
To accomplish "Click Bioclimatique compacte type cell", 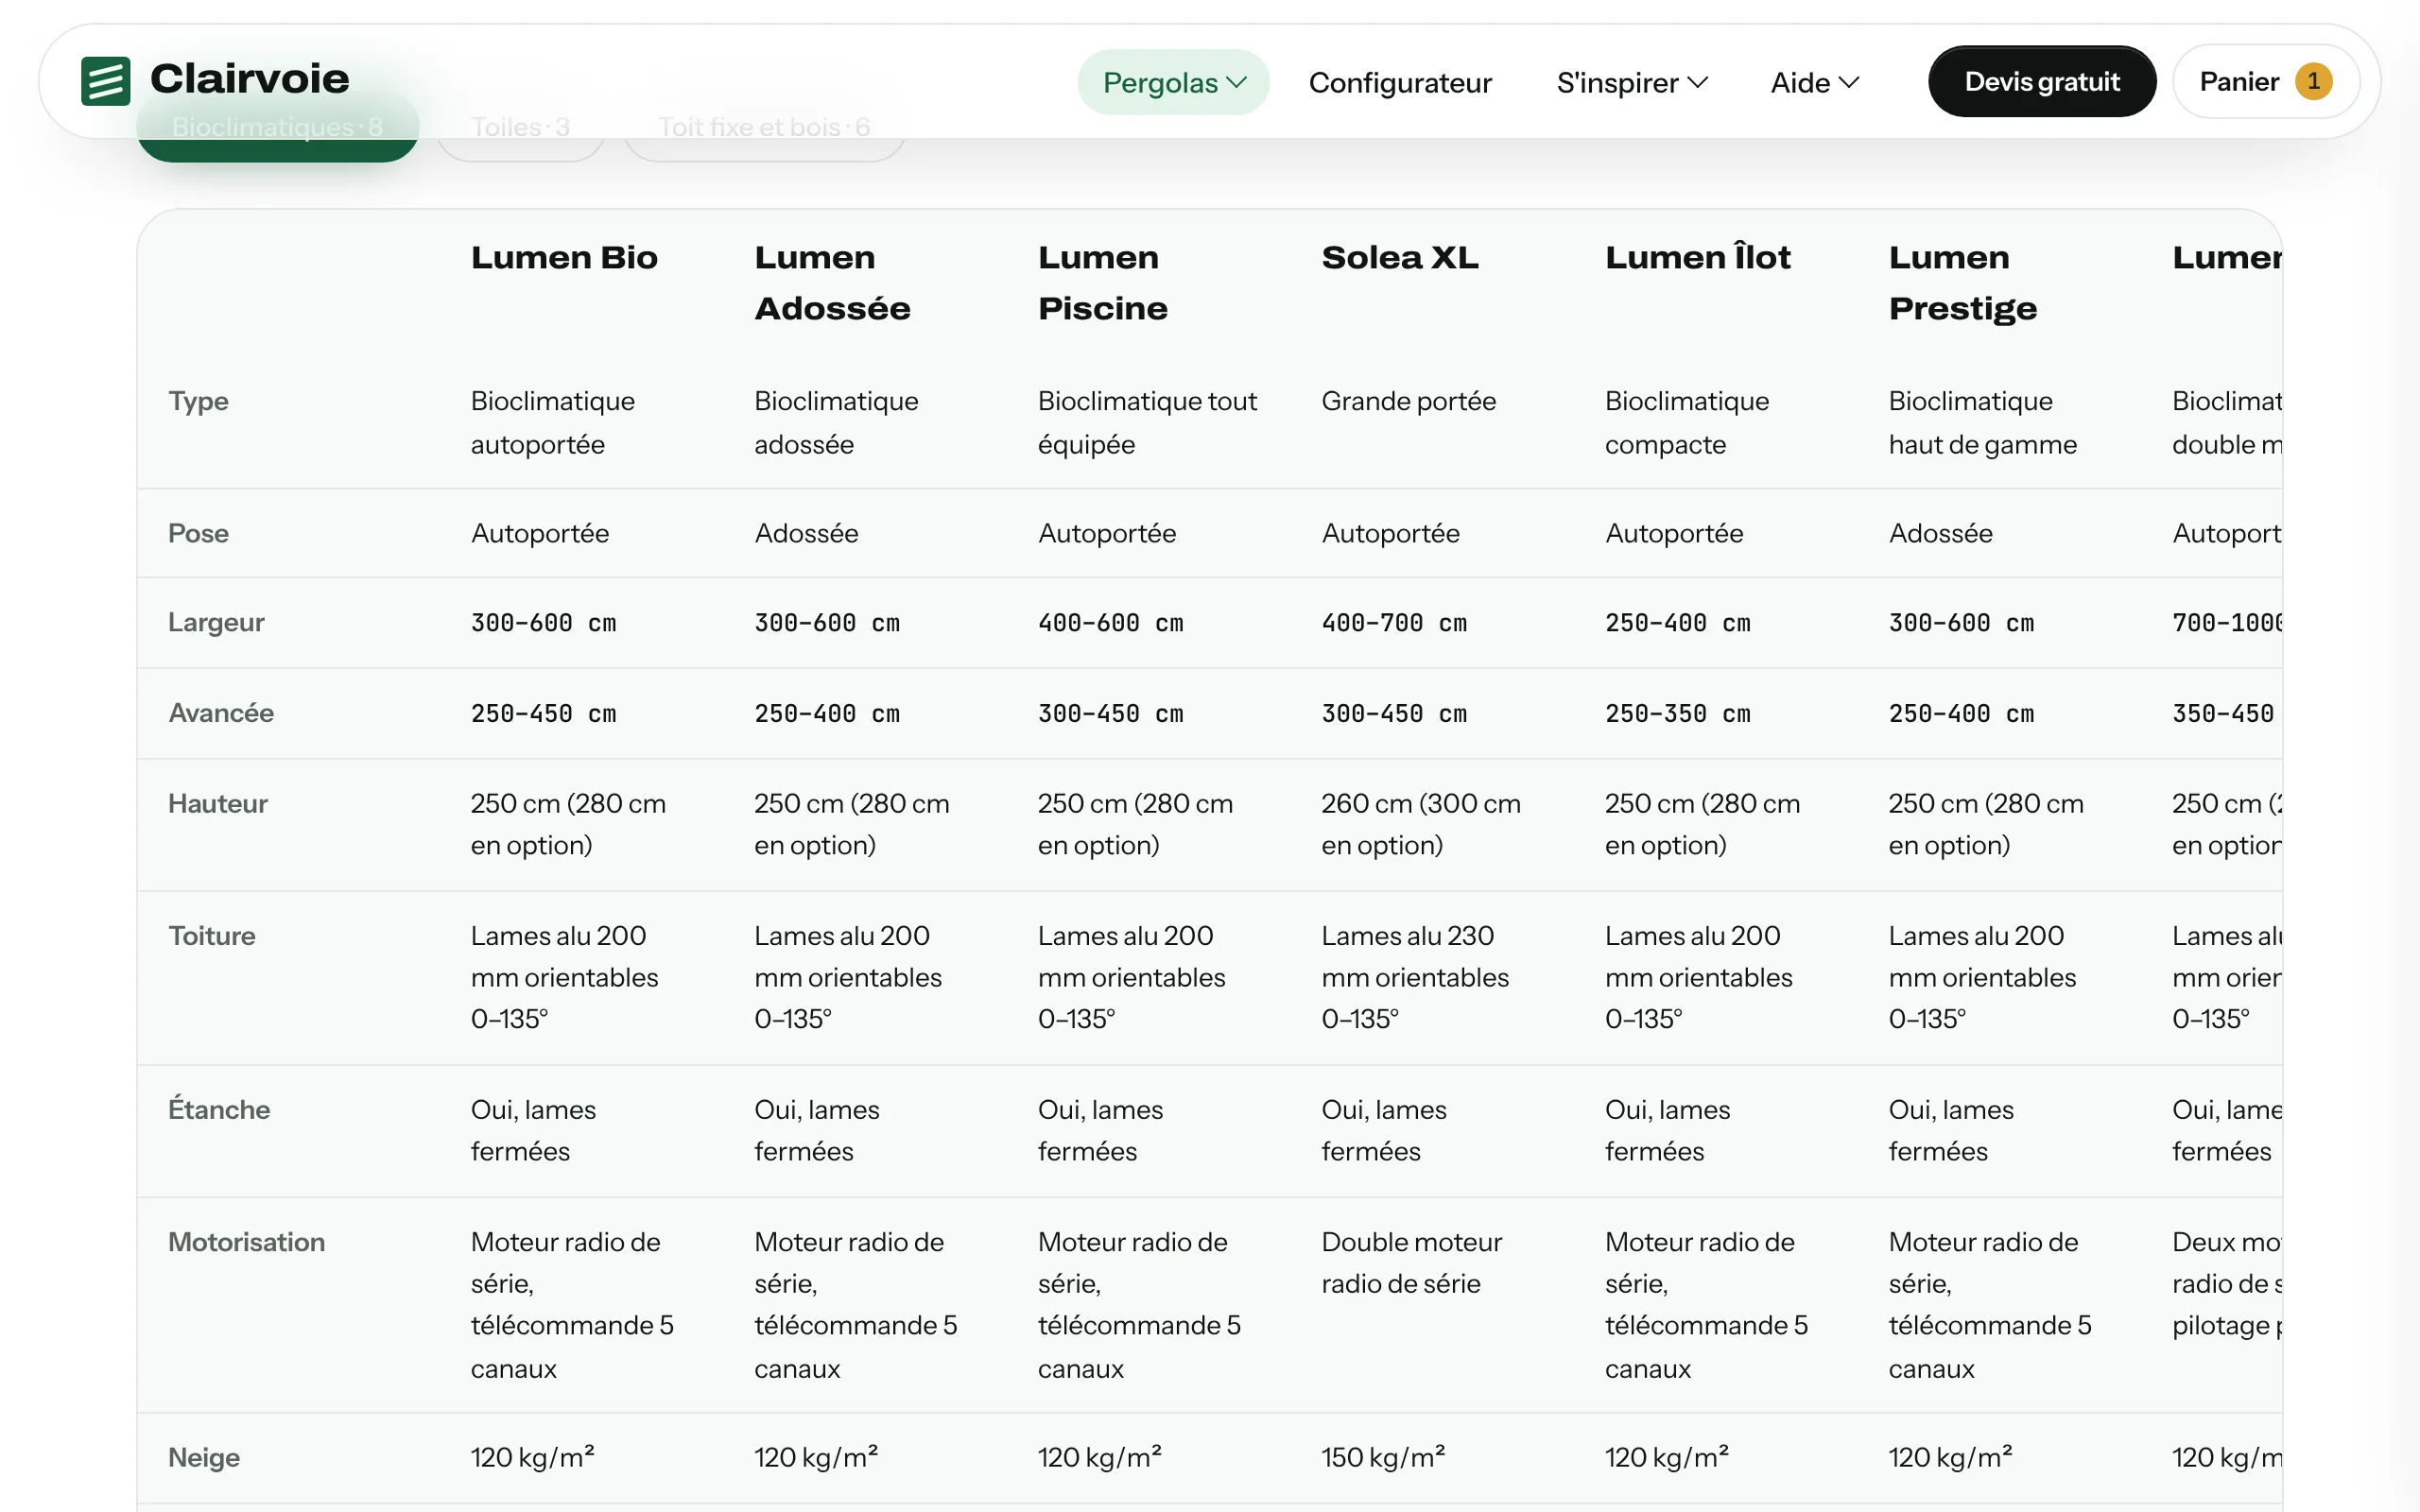I will (x=1687, y=422).
